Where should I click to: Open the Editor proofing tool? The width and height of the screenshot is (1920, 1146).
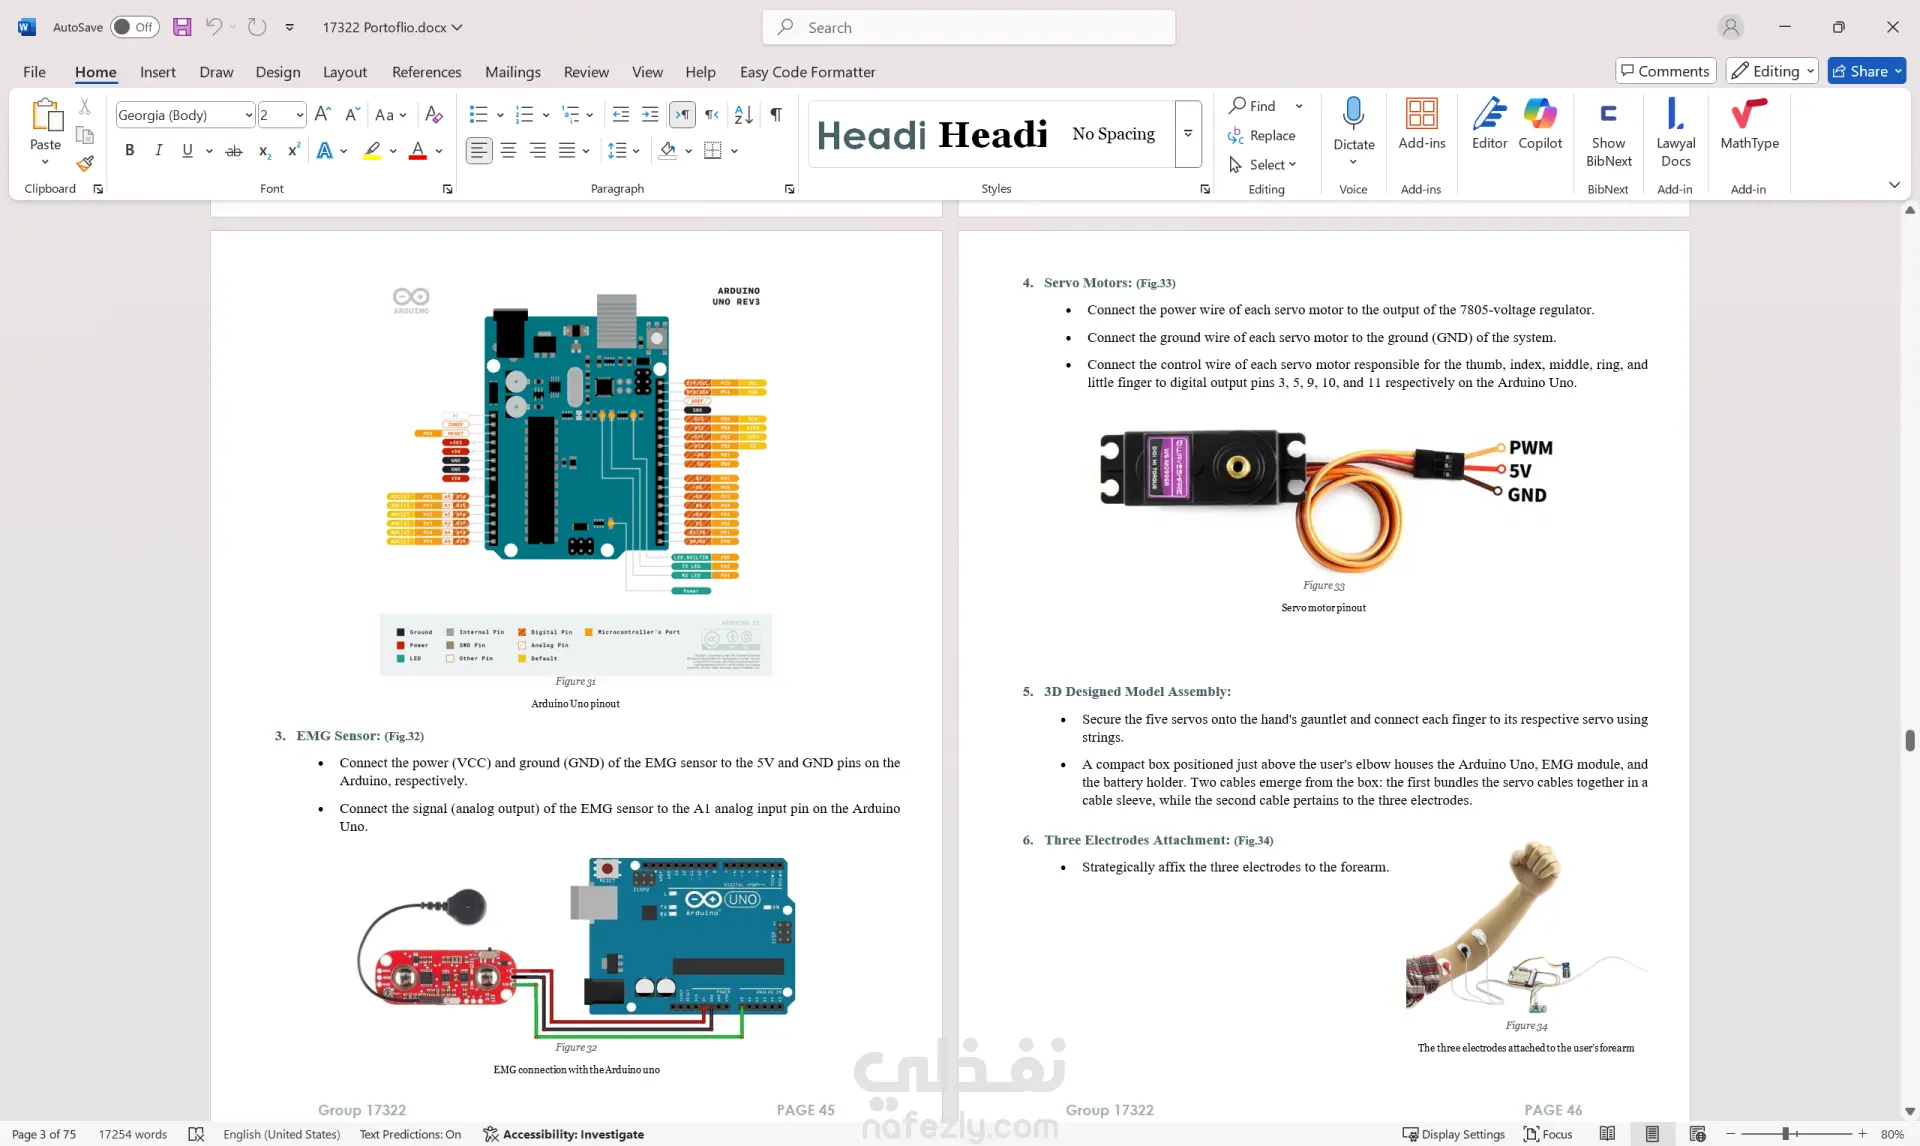(x=1489, y=124)
